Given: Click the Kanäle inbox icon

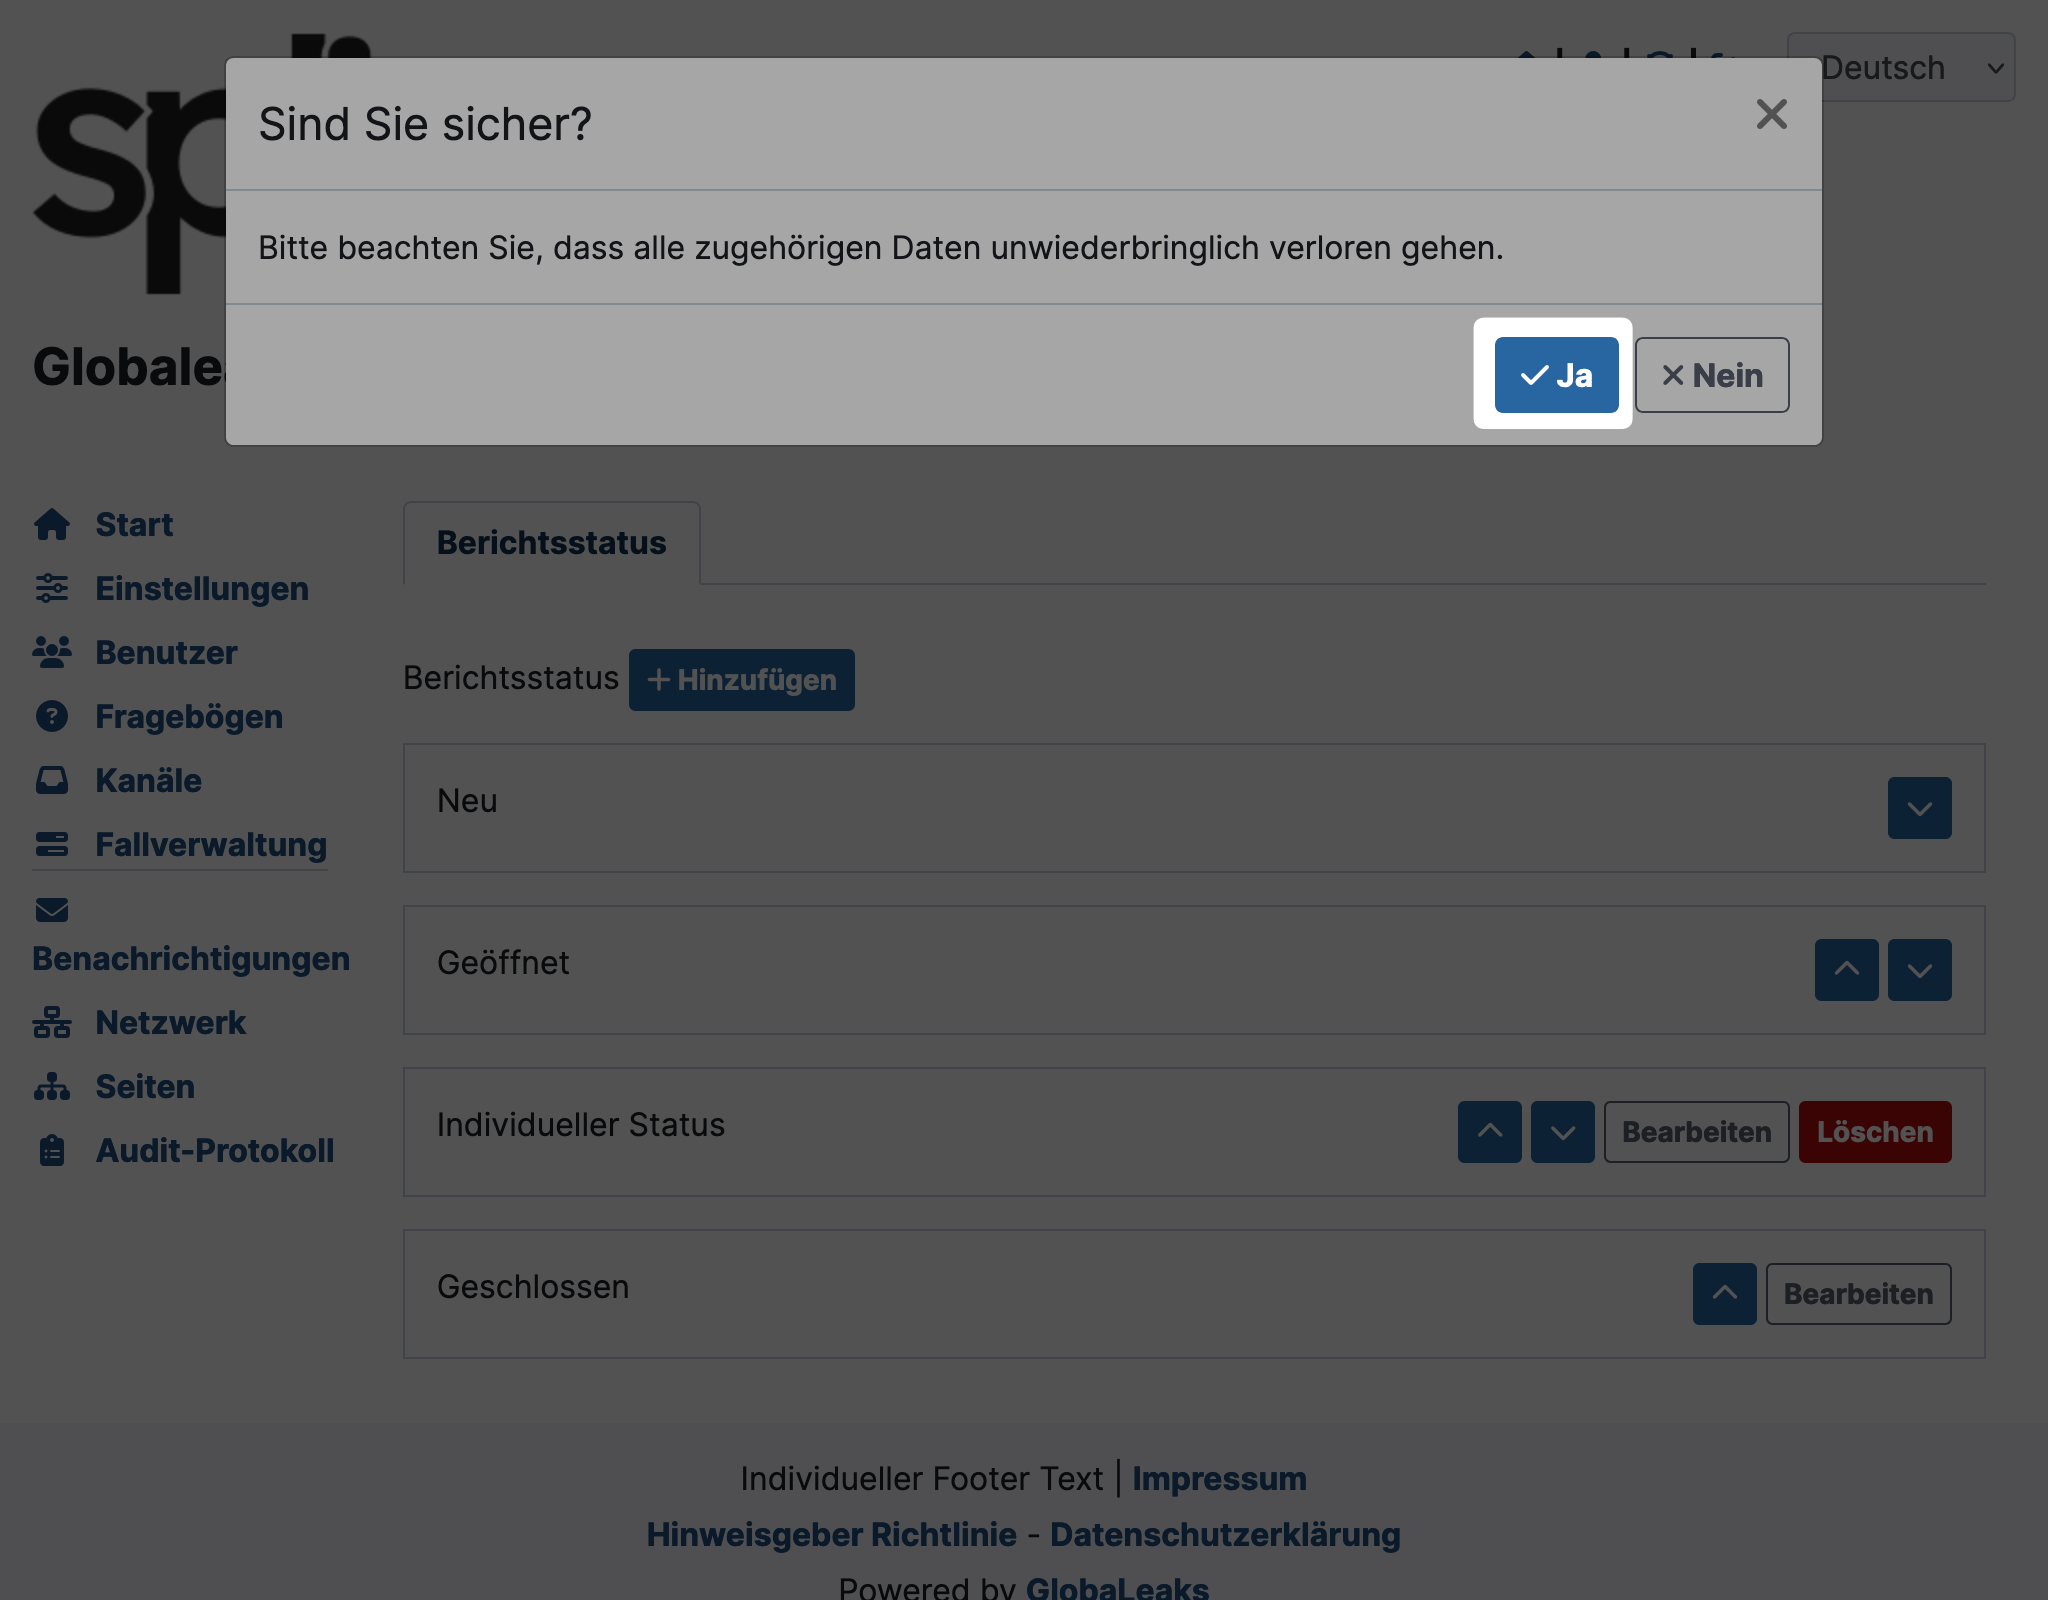Looking at the screenshot, I should pos(52,780).
